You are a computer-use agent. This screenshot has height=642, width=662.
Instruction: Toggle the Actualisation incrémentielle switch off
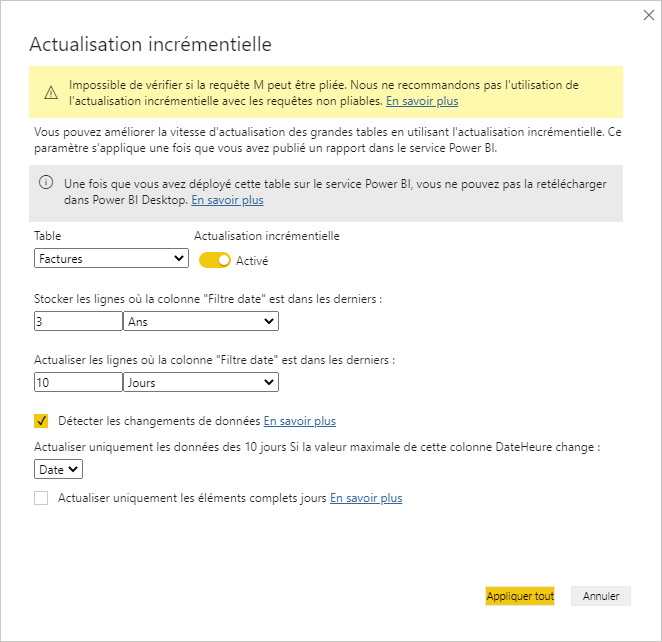click(214, 260)
